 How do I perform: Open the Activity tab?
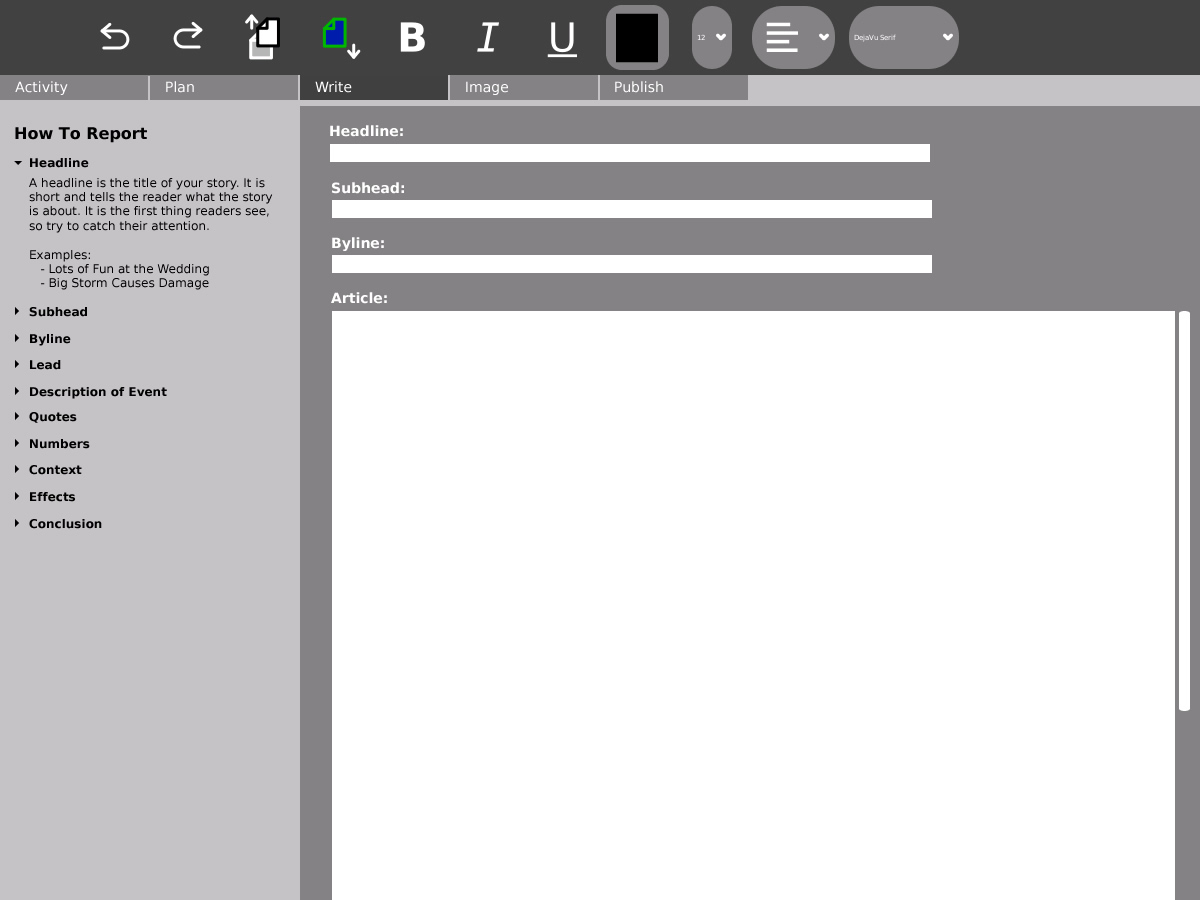pos(74,87)
